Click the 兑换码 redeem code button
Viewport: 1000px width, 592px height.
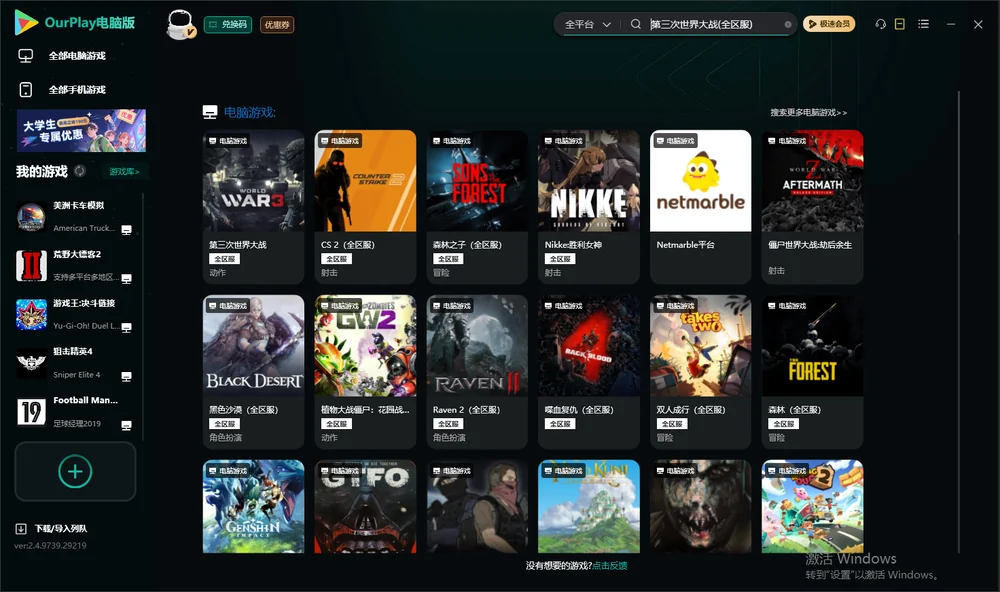[x=228, y=25]
